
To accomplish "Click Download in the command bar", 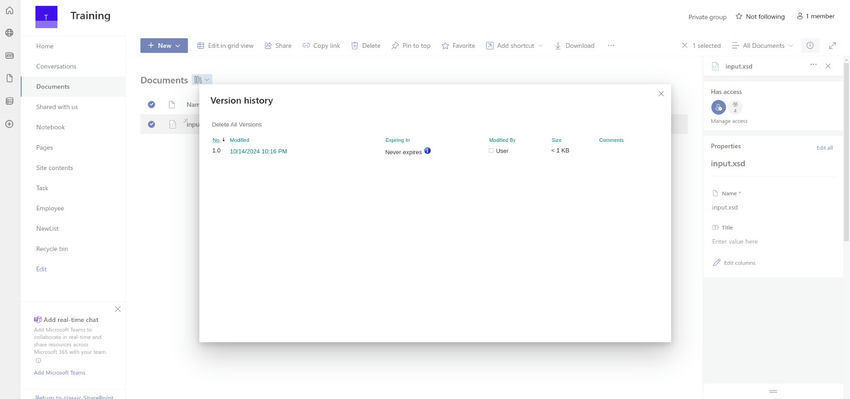I will (574, 46).
